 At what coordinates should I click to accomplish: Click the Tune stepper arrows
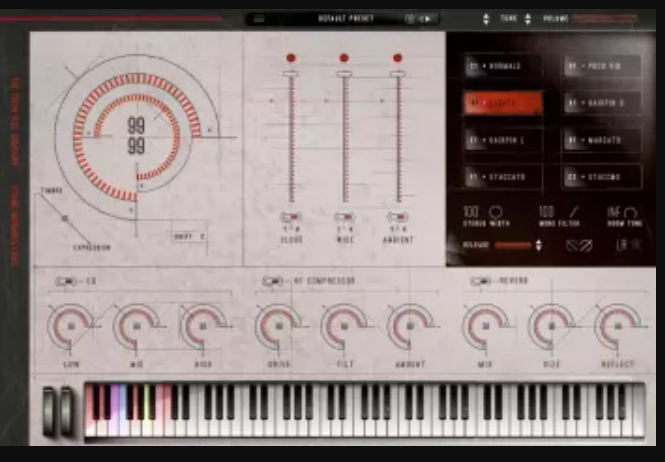528,19
